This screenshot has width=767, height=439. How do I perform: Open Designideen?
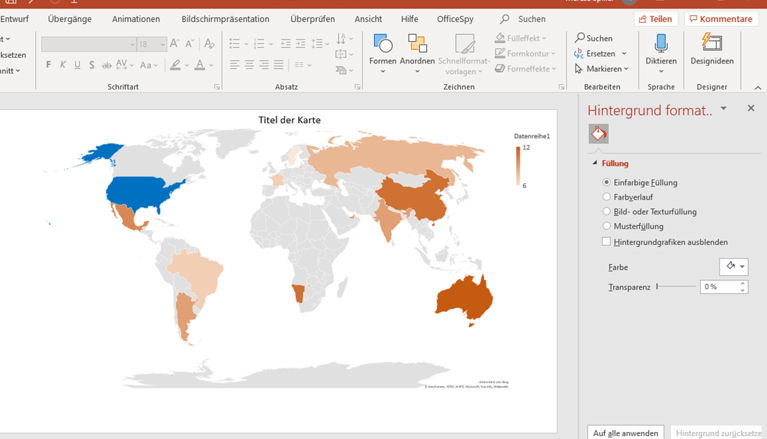click(712, 49)
